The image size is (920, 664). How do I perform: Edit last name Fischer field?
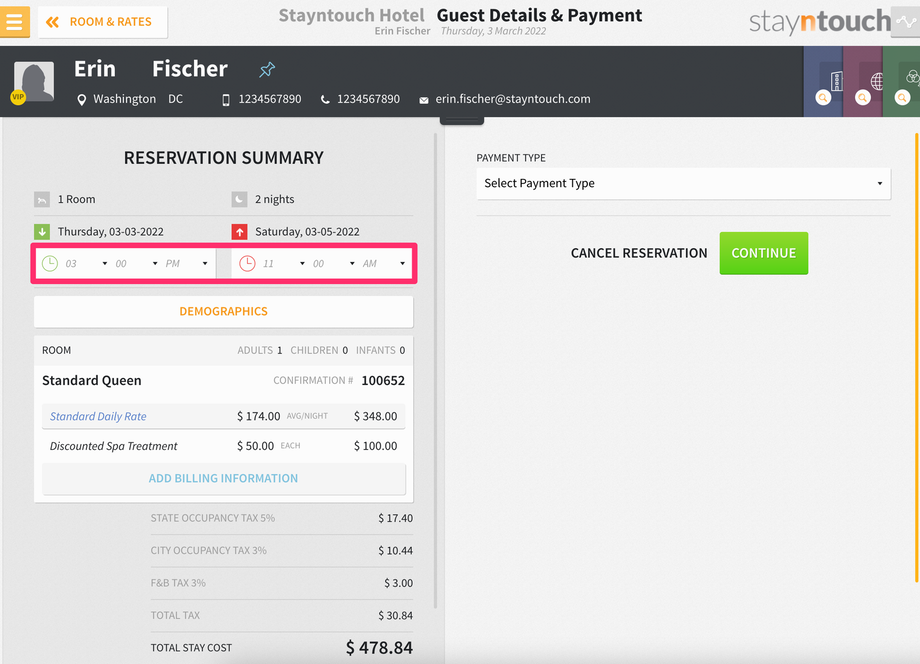click(190, 69)
